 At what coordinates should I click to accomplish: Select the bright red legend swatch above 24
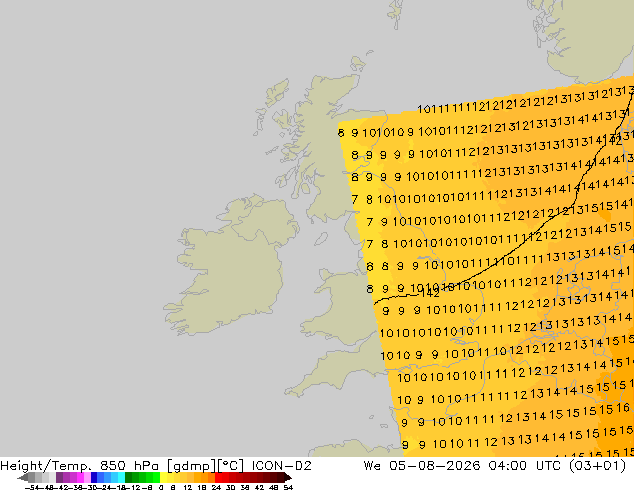pyautogui.click(x=218, y=477)
